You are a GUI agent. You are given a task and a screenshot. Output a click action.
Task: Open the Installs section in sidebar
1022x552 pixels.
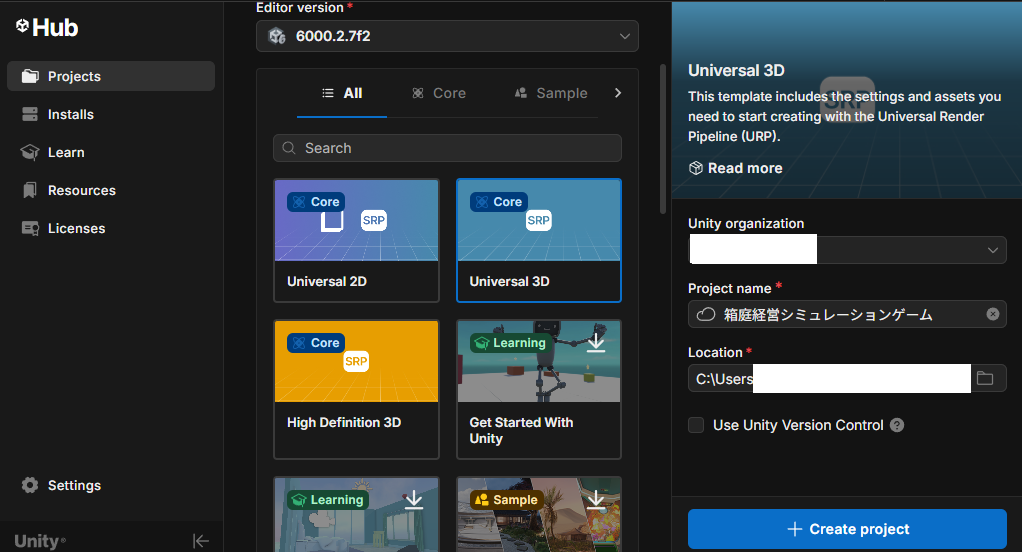70,115
